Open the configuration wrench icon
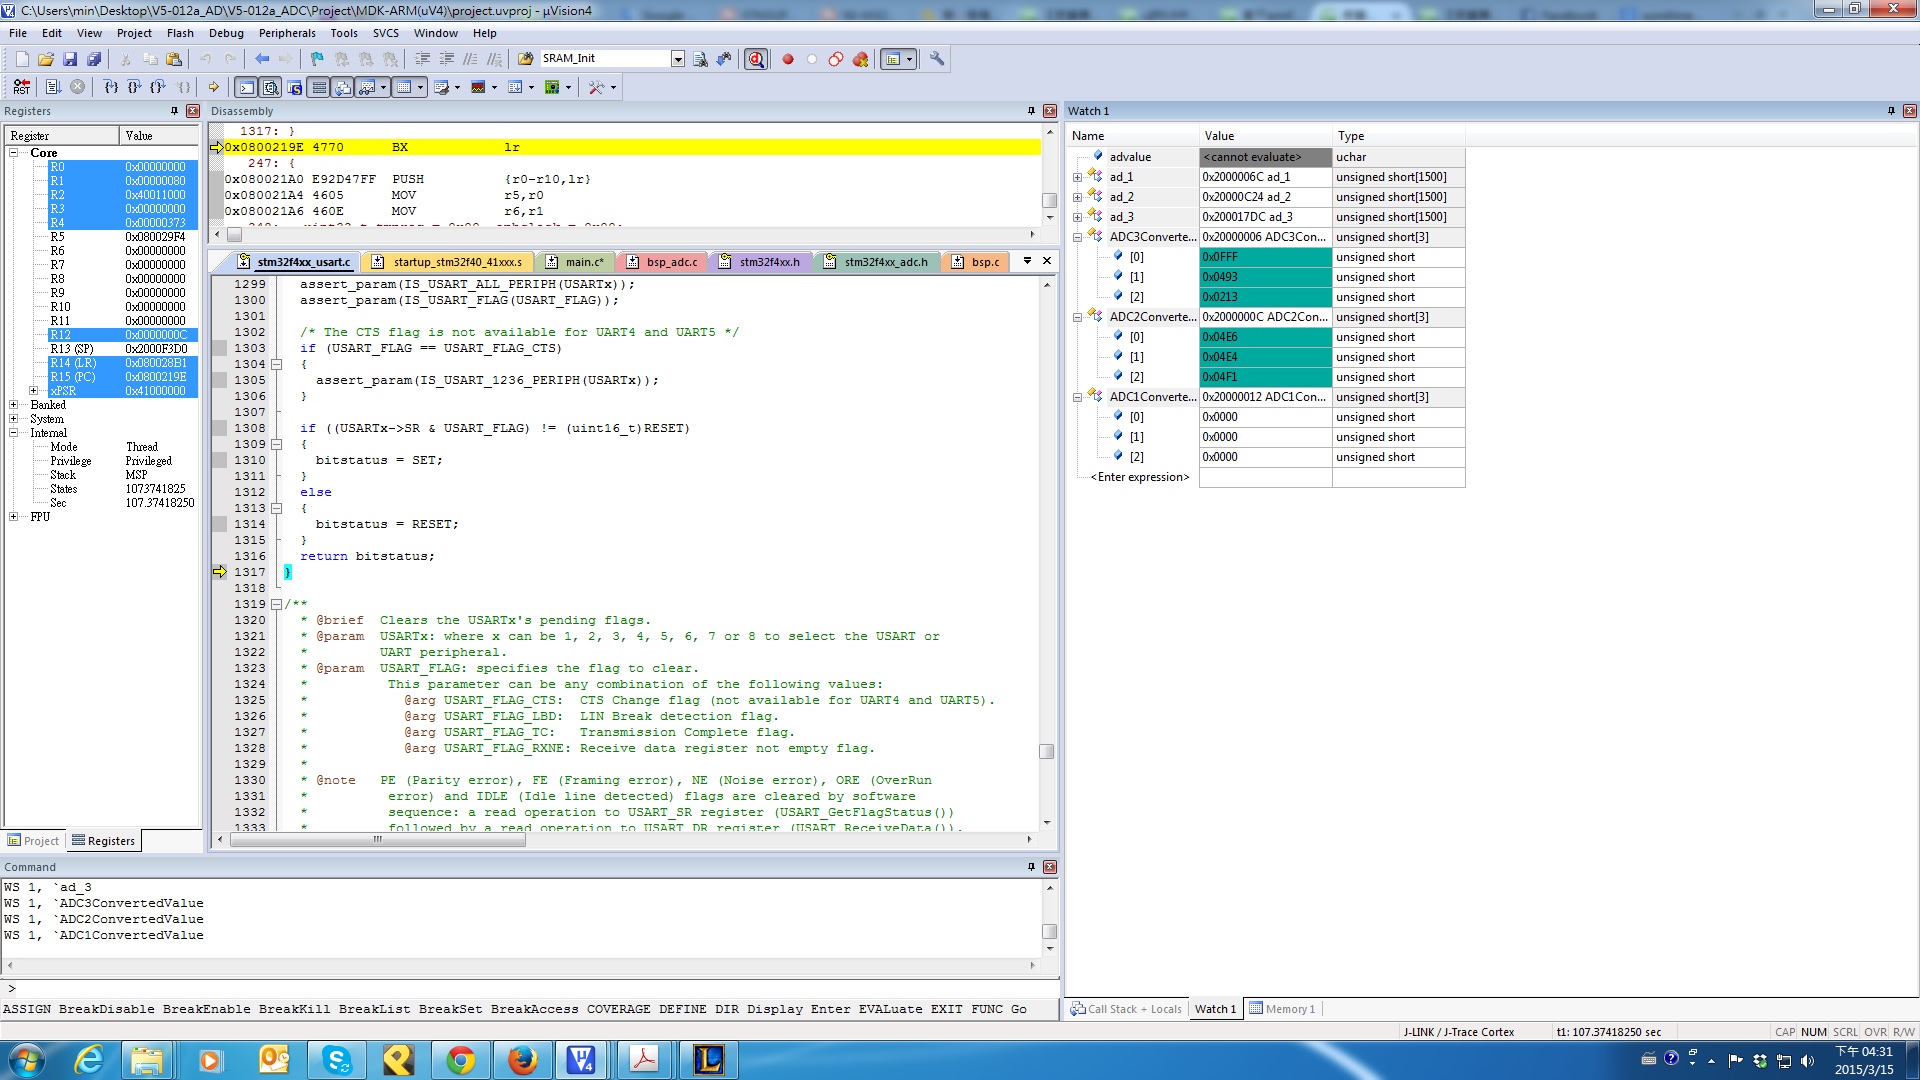The height and width of the screenshot is (1080, 1920). coord(937,59)
